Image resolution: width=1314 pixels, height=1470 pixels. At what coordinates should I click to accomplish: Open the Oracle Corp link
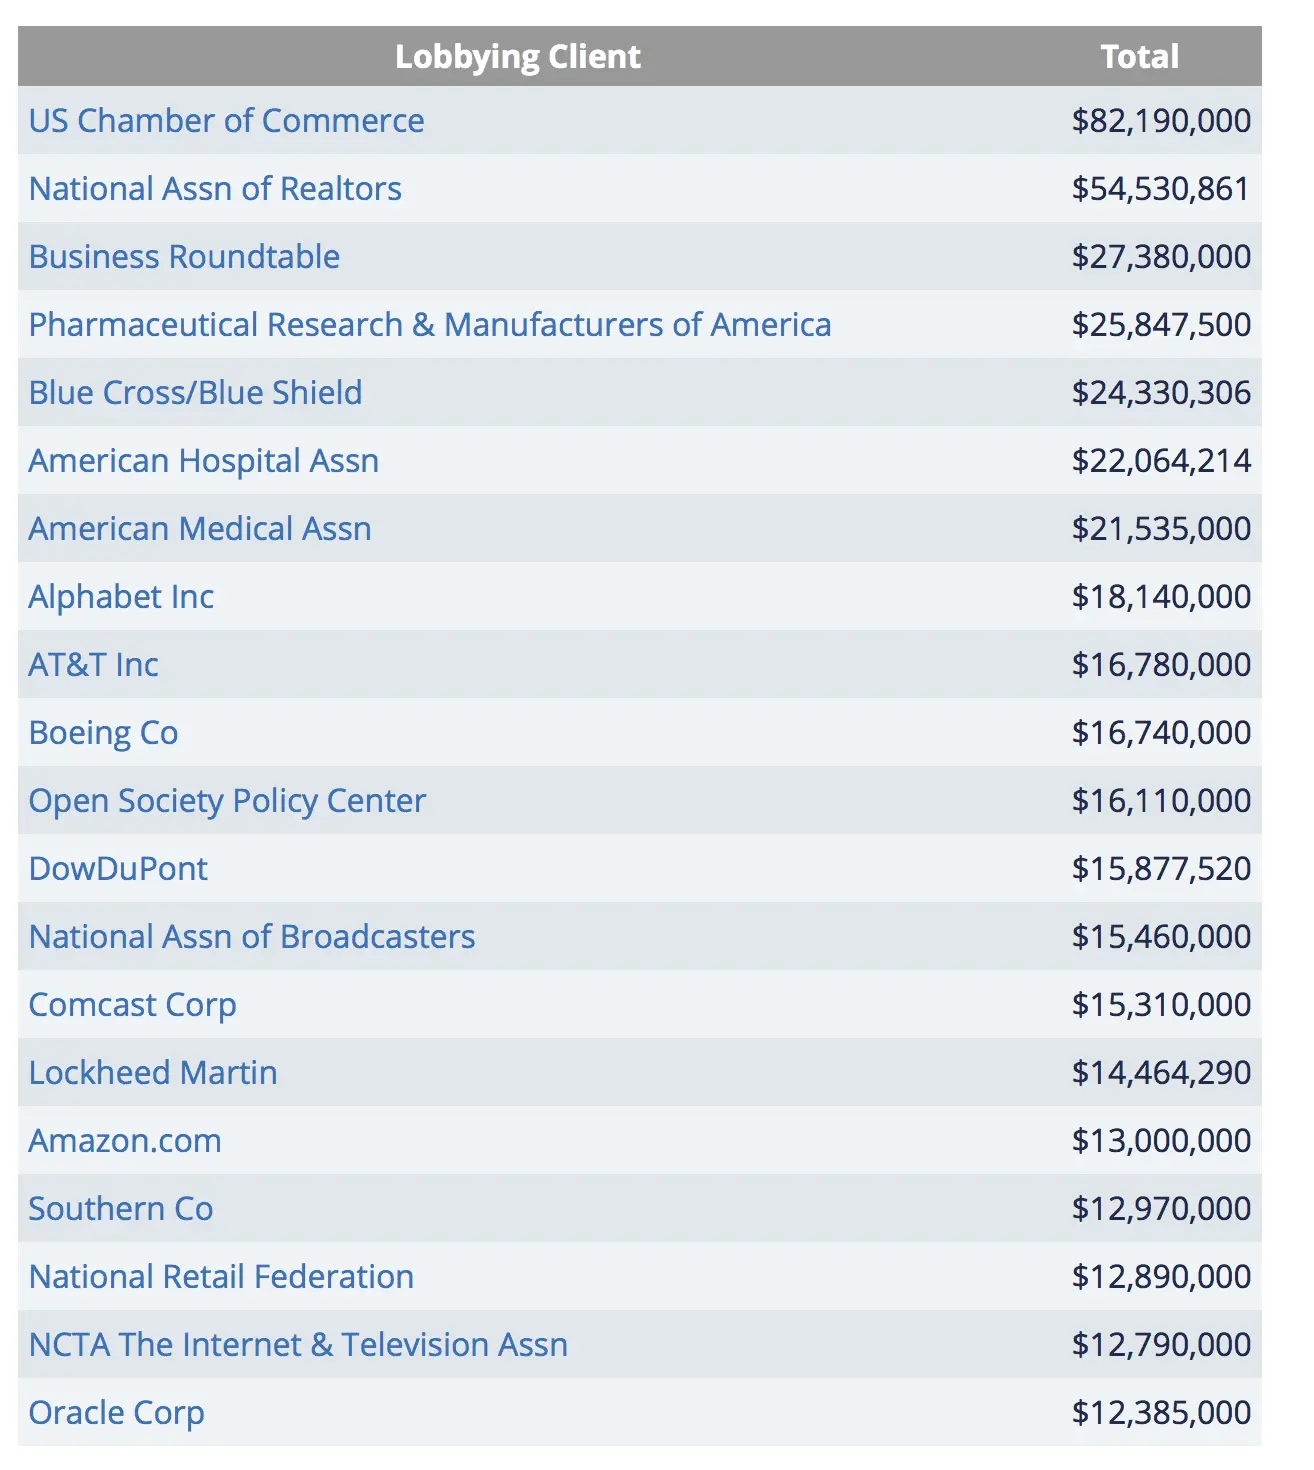tap(116, 1413)
